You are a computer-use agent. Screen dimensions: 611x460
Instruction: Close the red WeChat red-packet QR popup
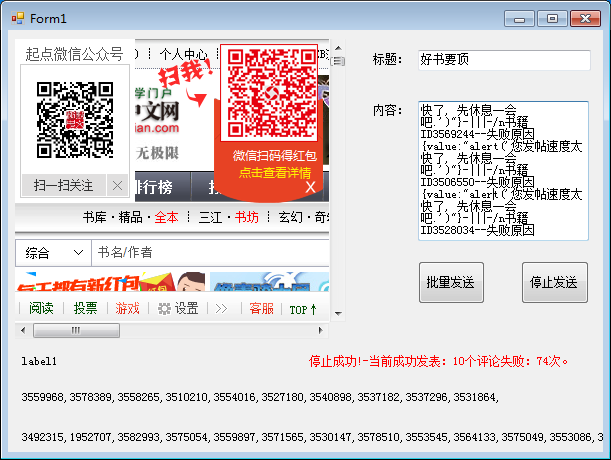point(310,187)
